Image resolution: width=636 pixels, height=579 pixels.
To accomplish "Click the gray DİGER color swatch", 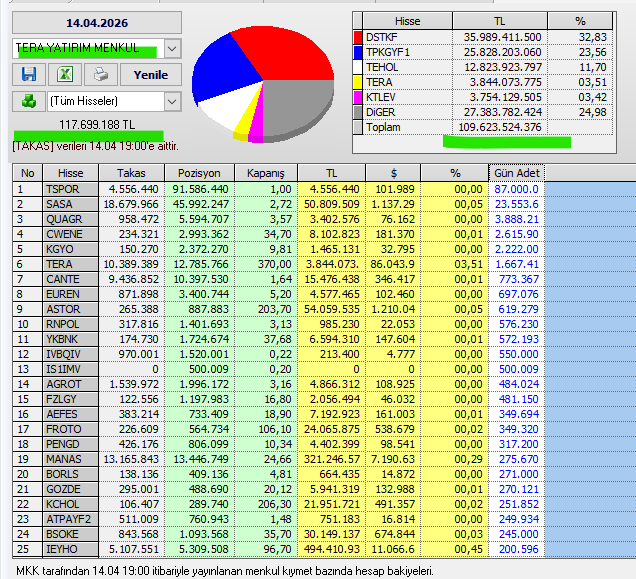I will (x=358, y=112).
